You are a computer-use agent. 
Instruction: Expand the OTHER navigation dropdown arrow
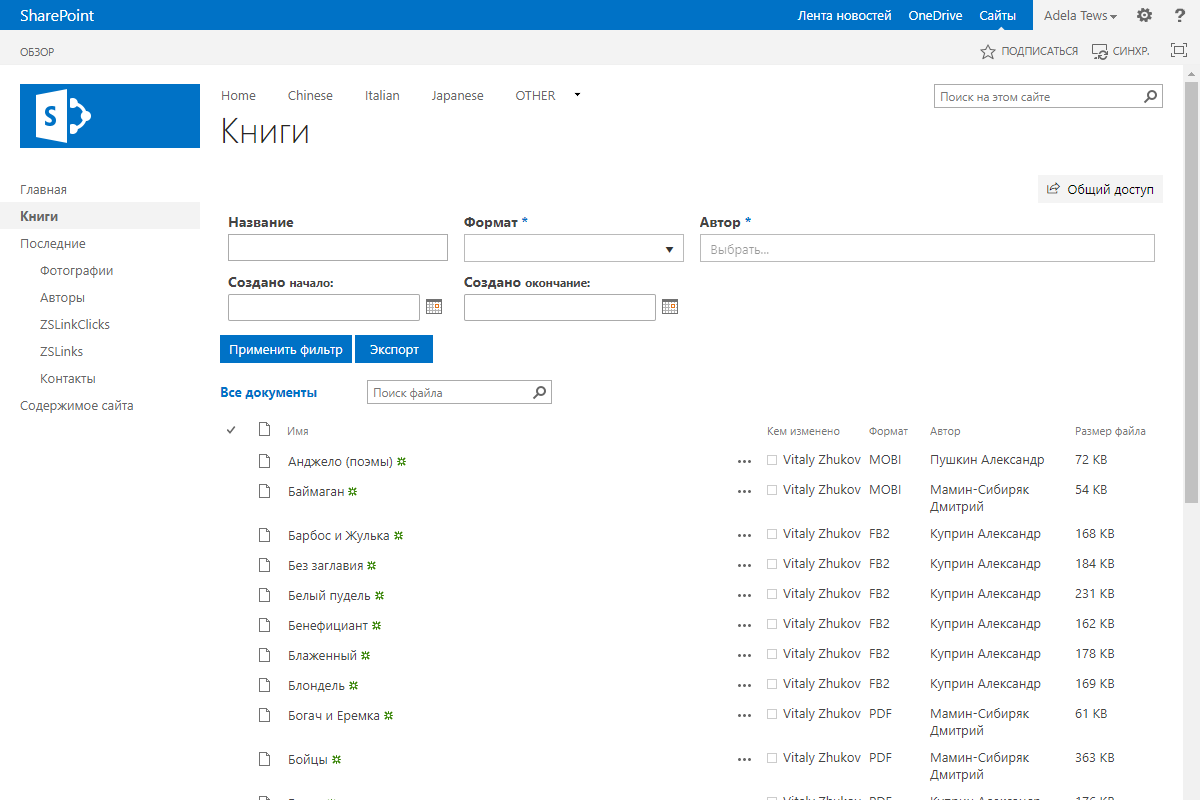click(x=577, y=95)
